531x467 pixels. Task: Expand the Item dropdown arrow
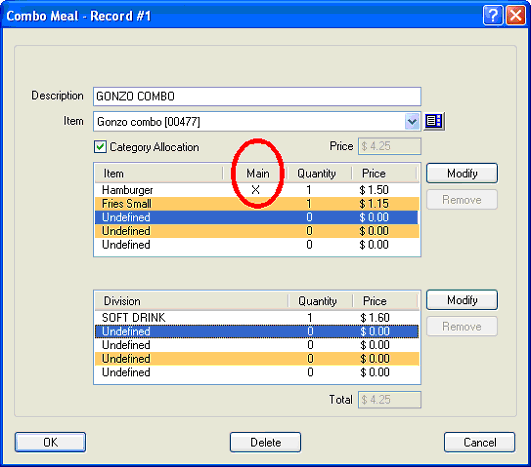(412, 121)
